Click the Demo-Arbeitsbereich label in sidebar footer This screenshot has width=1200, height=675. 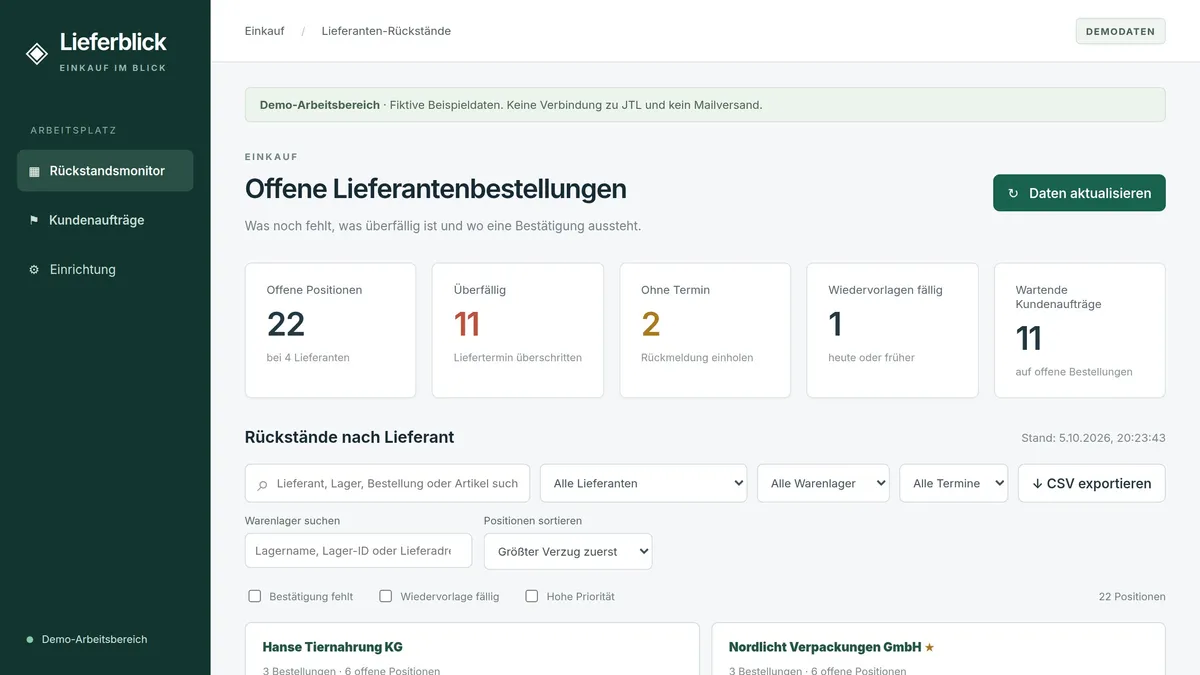(x=94, y=639)
